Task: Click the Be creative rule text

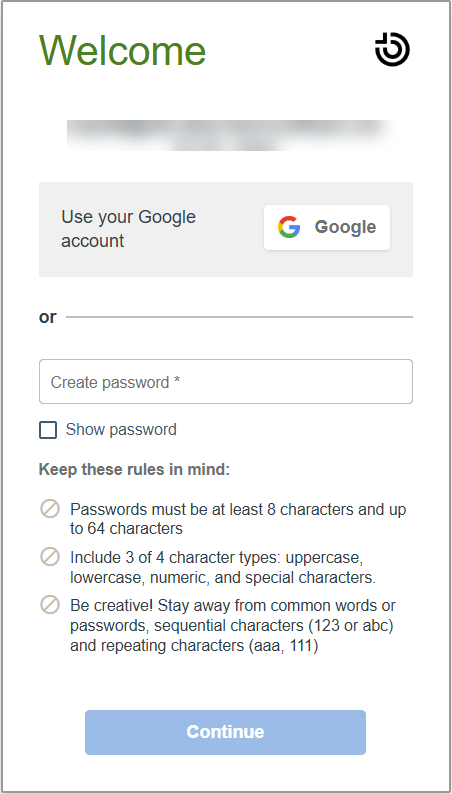Action: (x=232, y=625)
